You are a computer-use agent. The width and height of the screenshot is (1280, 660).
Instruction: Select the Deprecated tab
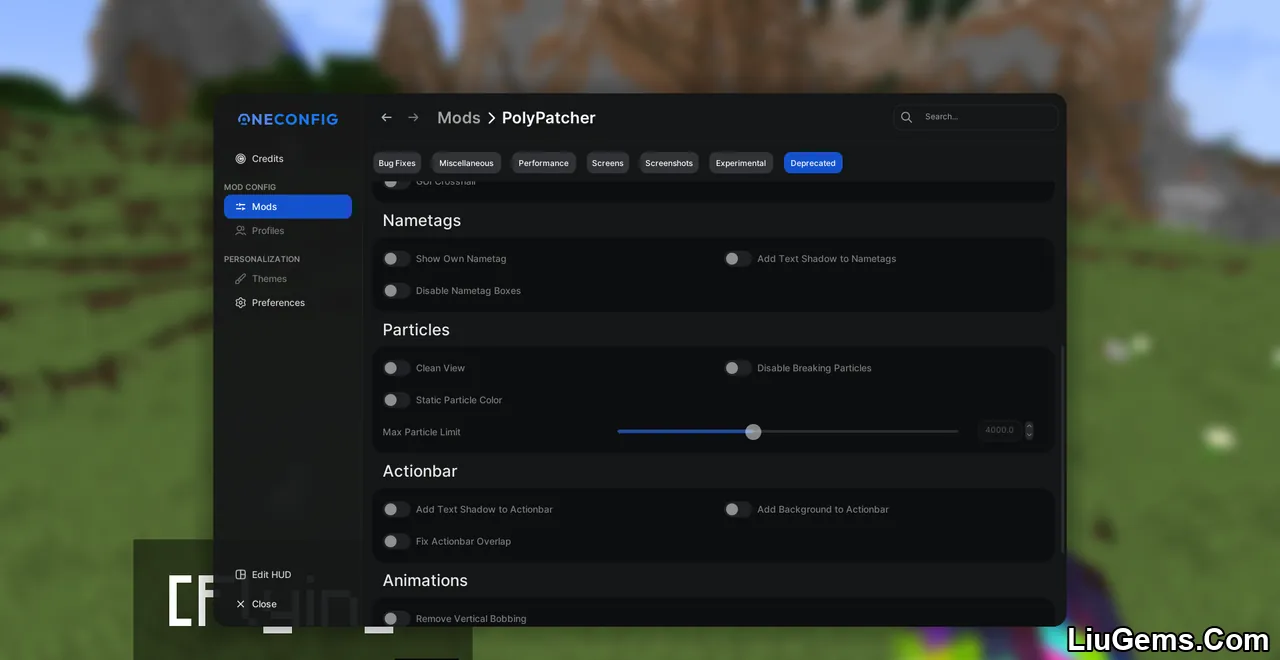(x=813, y=163)
